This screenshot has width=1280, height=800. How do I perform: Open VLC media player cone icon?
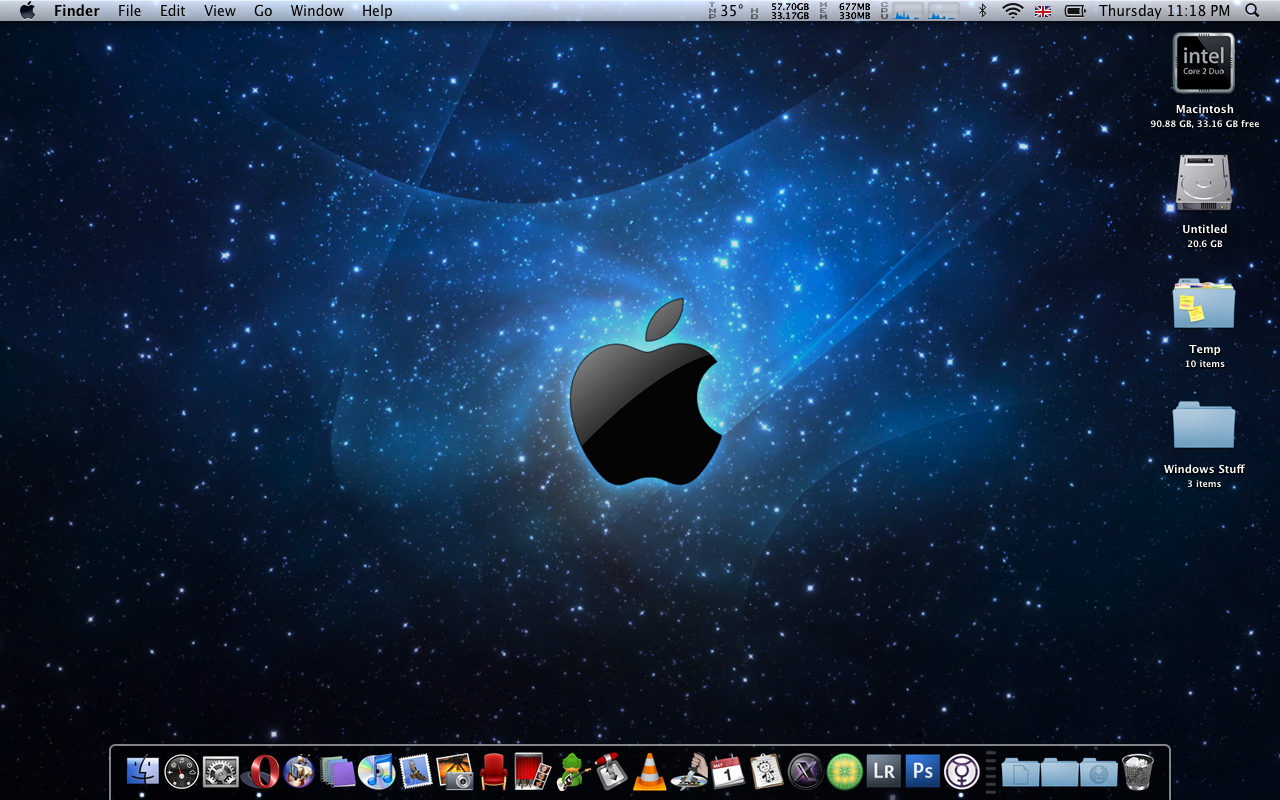pyautogui.click(x=650, y=771)
